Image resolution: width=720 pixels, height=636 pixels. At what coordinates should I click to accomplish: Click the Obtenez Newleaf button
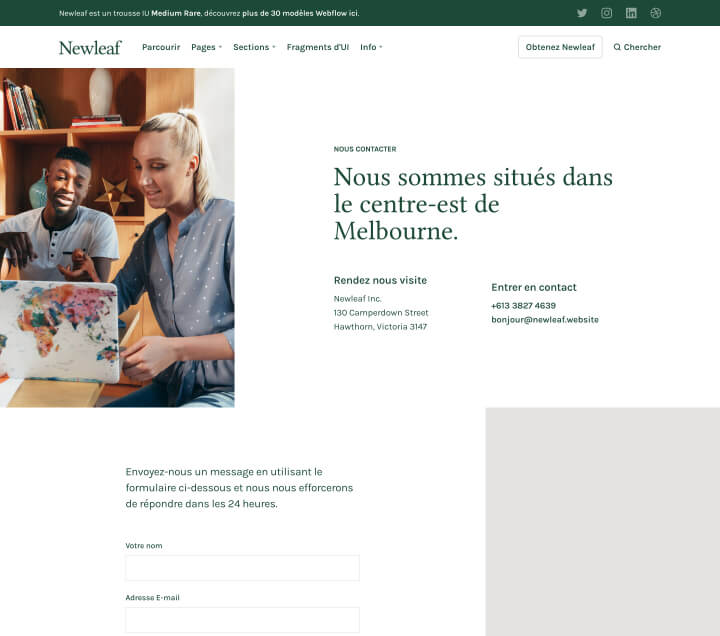tap(560, 47)
